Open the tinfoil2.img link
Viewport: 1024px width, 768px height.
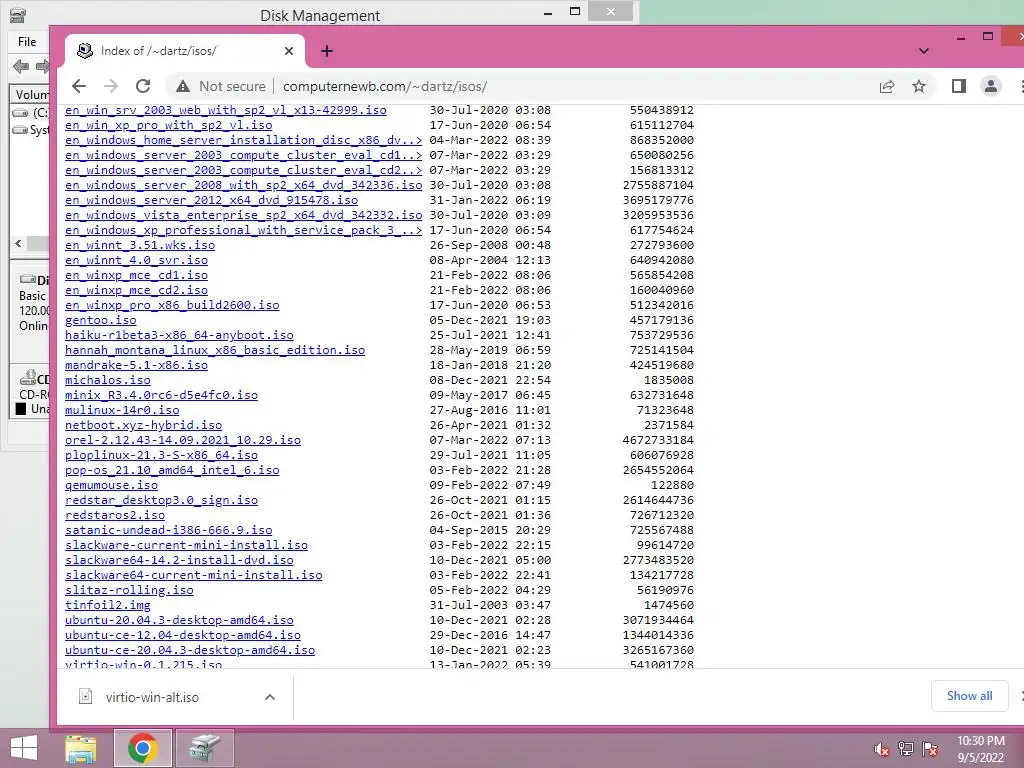tap(108, 606)
